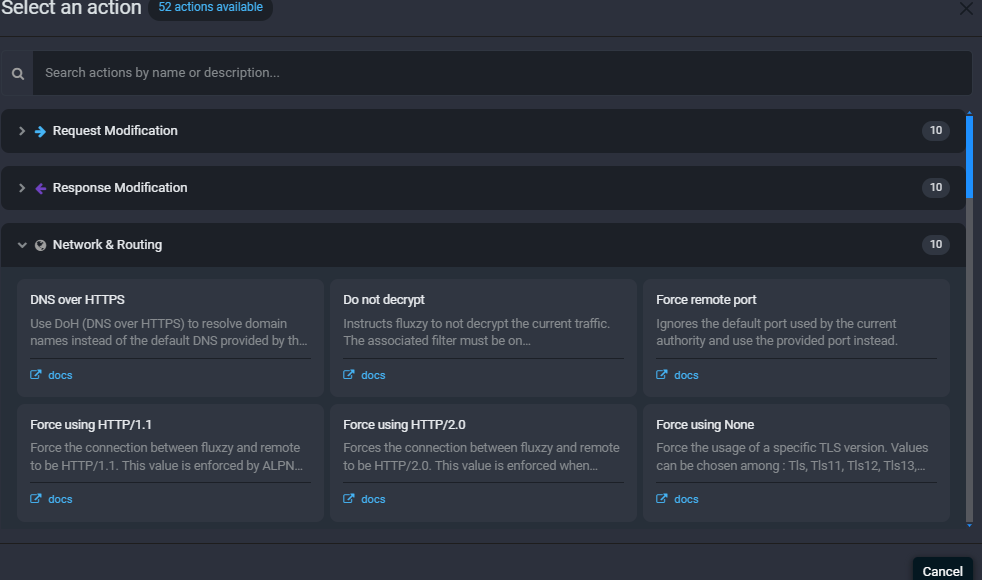Screen dimensions: 982x580
Task: Click the search magnifier icon
Action: [18, 74]
